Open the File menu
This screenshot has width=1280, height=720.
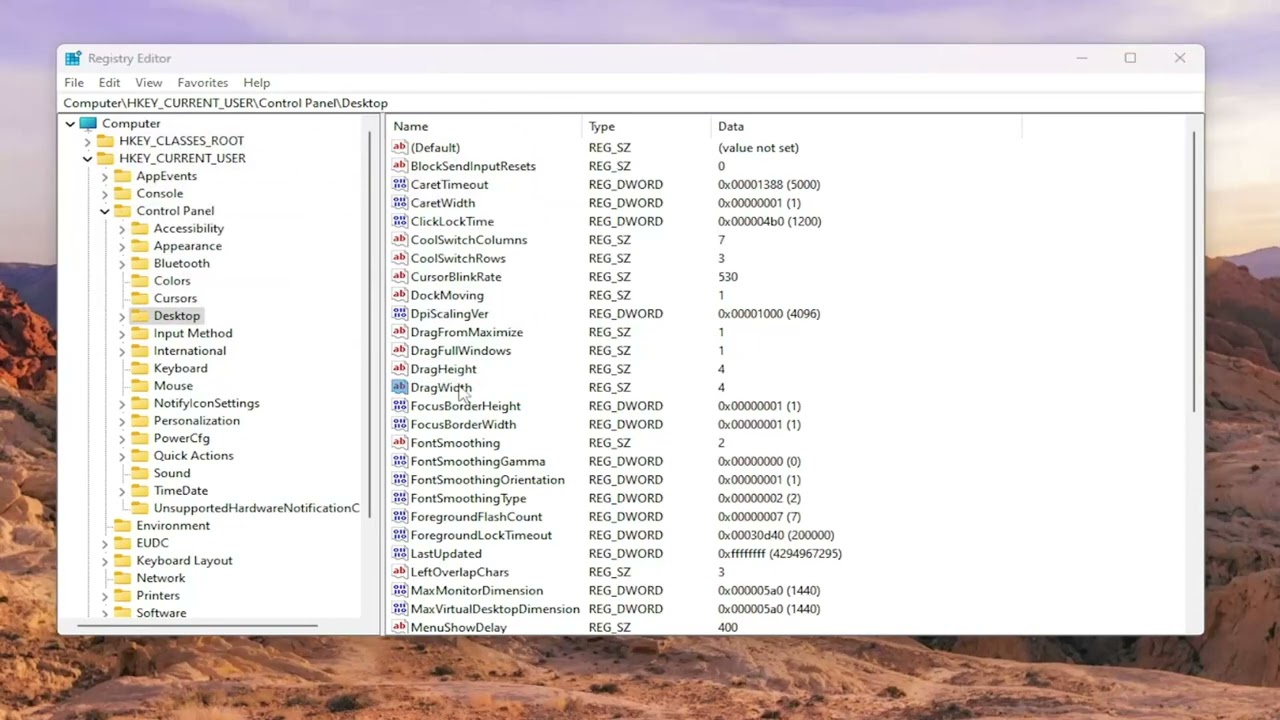tap(74, 83)
